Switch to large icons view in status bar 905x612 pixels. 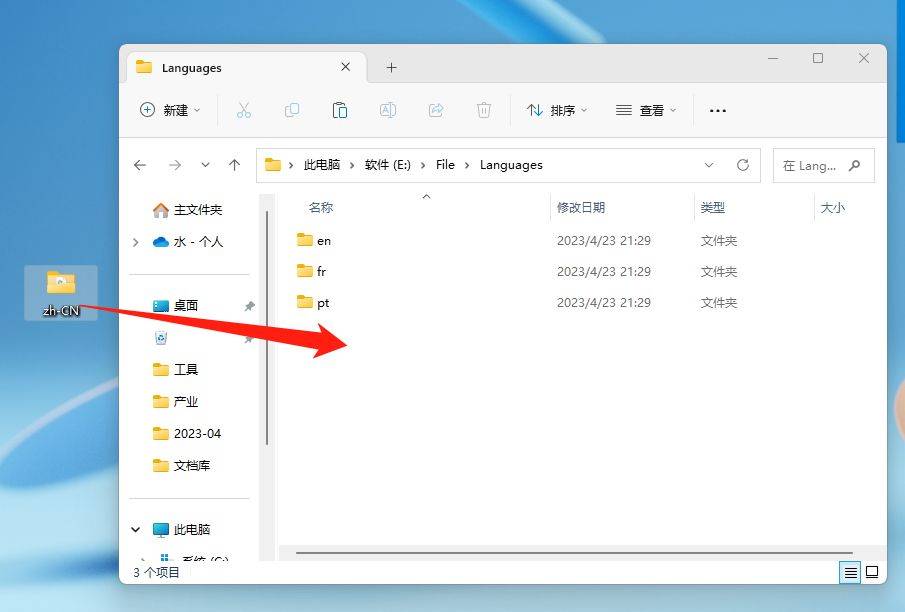(x=872, y=572)
